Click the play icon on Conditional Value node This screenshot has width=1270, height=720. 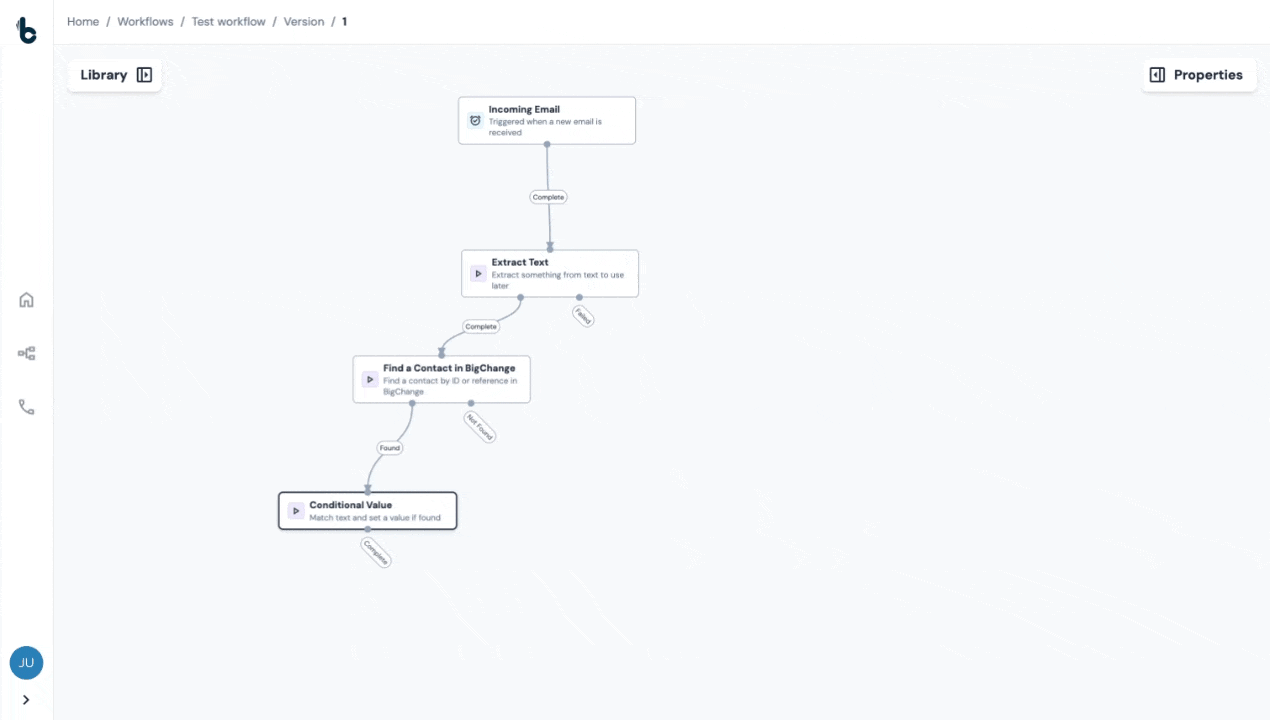296,510
